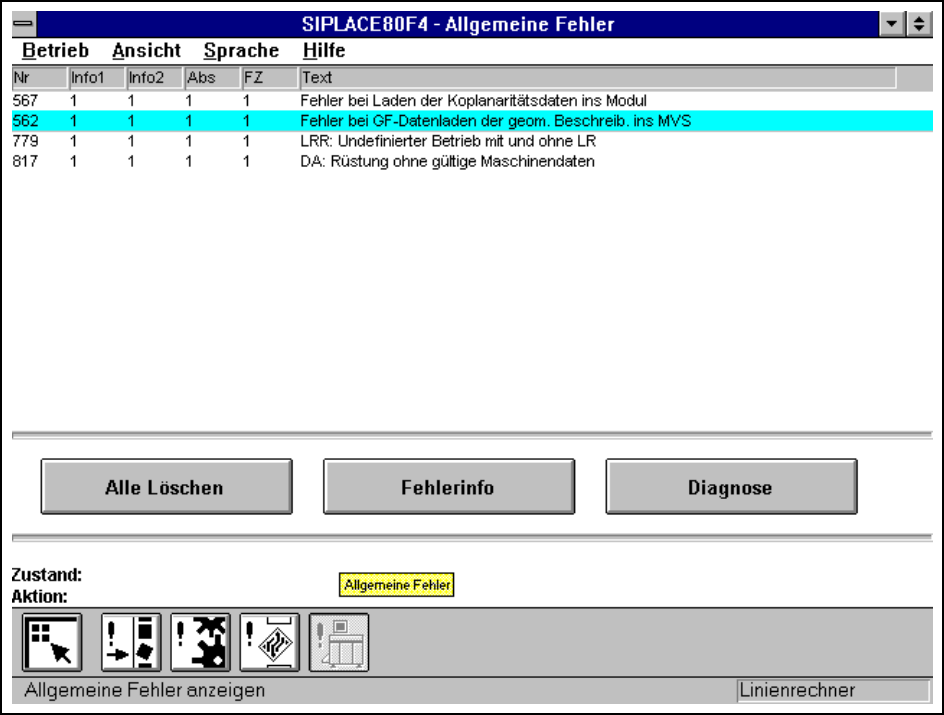944x715 pixels.
Task: Open the Betrieb menu
Action: click(x=55, y=51)
